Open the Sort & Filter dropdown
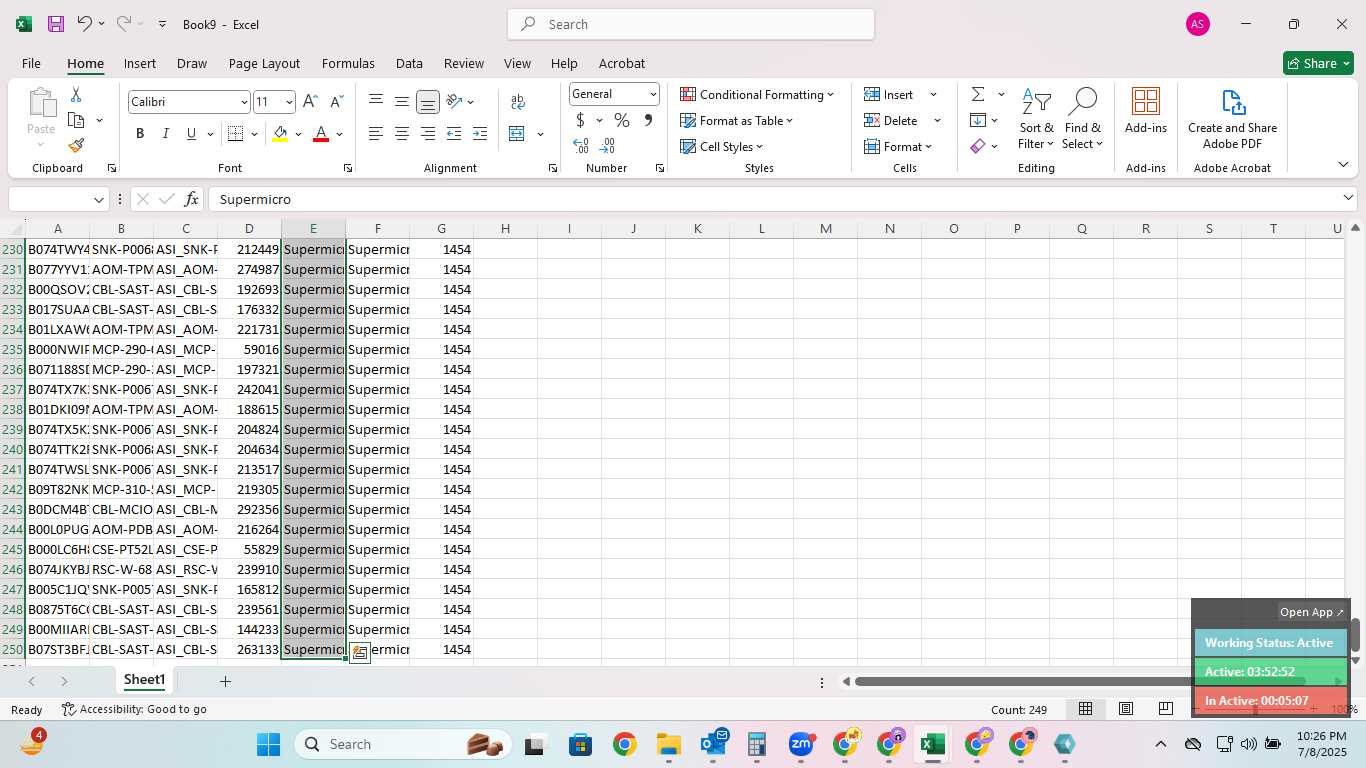This screenshot has width=1366, height=768. (1037, 118)
